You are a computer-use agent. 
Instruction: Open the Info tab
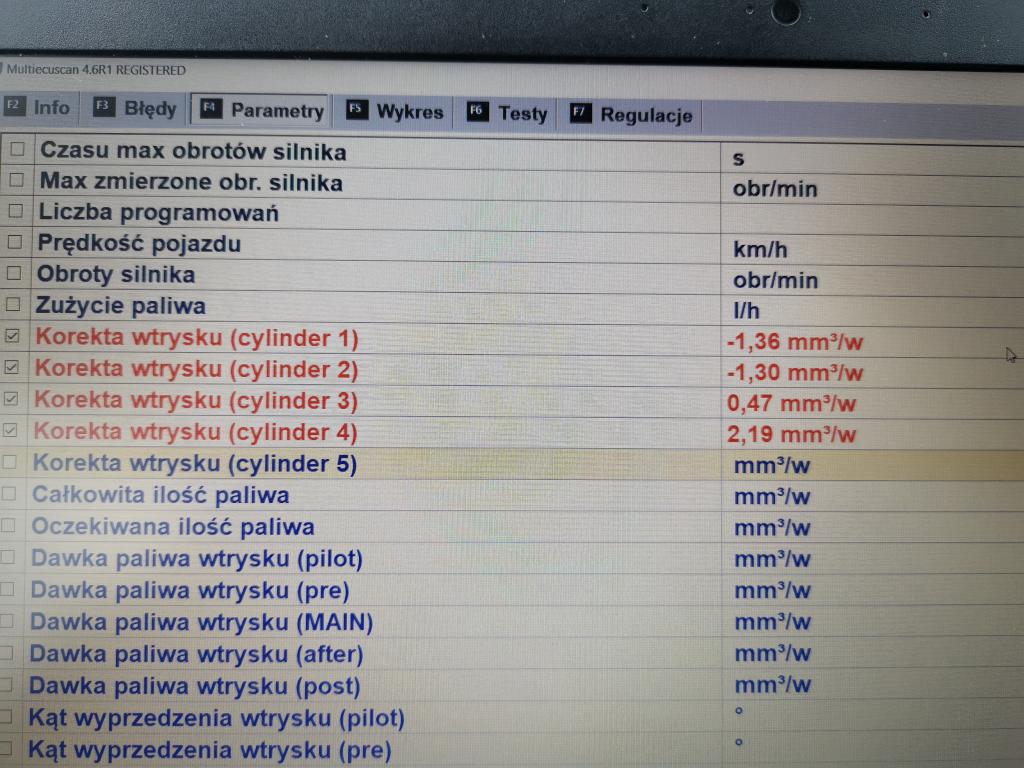click(37, 106)
